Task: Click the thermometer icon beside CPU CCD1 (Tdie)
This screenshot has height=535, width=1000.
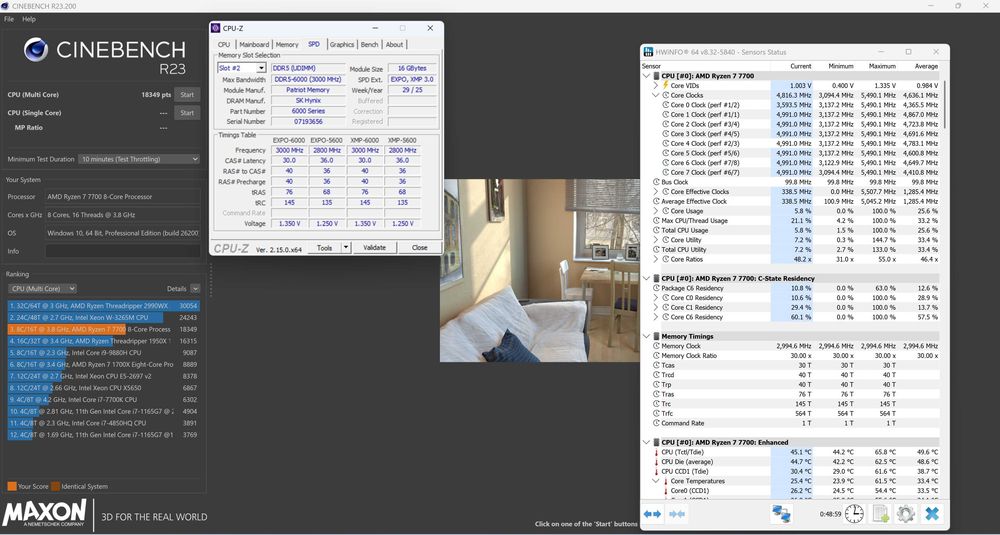Action: click(656, 471)
